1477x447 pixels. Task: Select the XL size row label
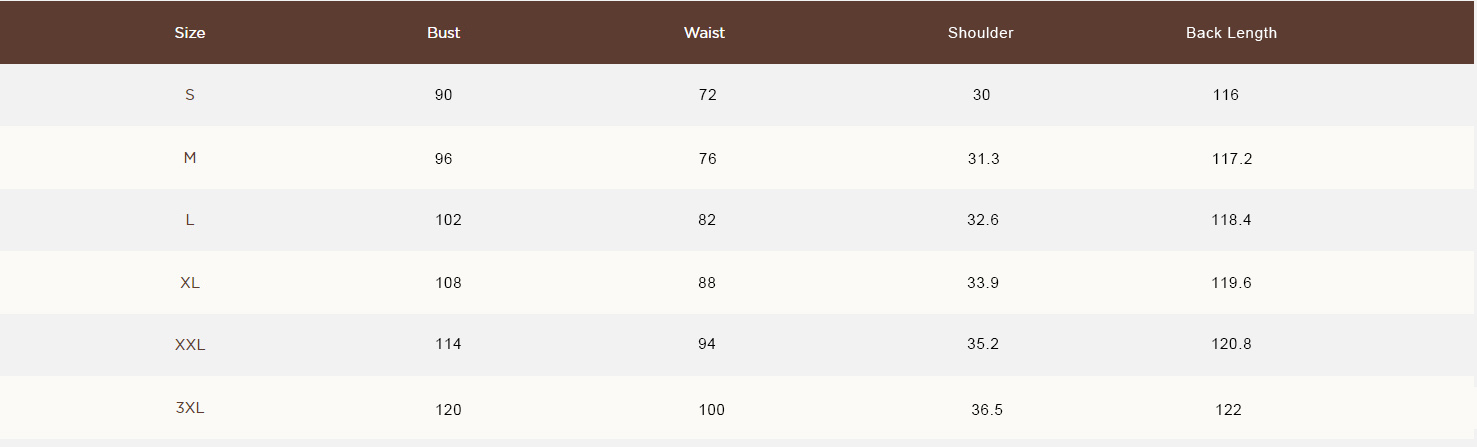pos(190,283)
